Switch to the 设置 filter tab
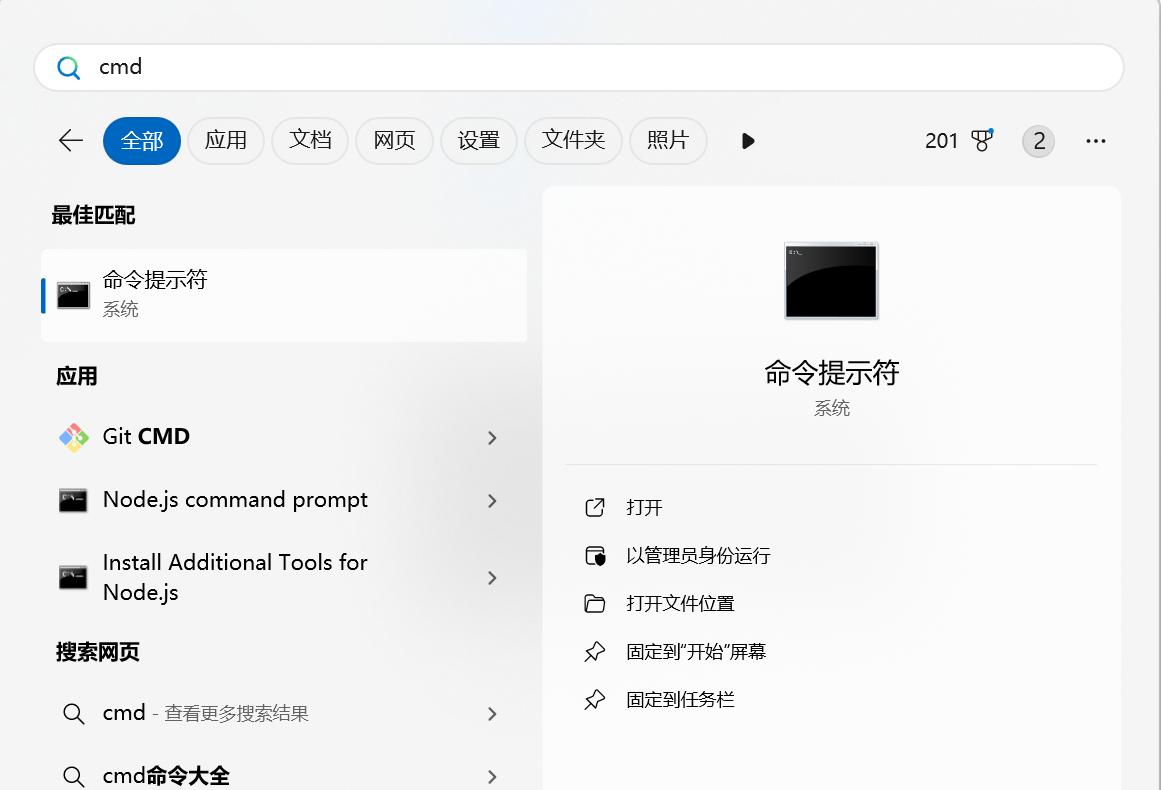 (478, 141)
